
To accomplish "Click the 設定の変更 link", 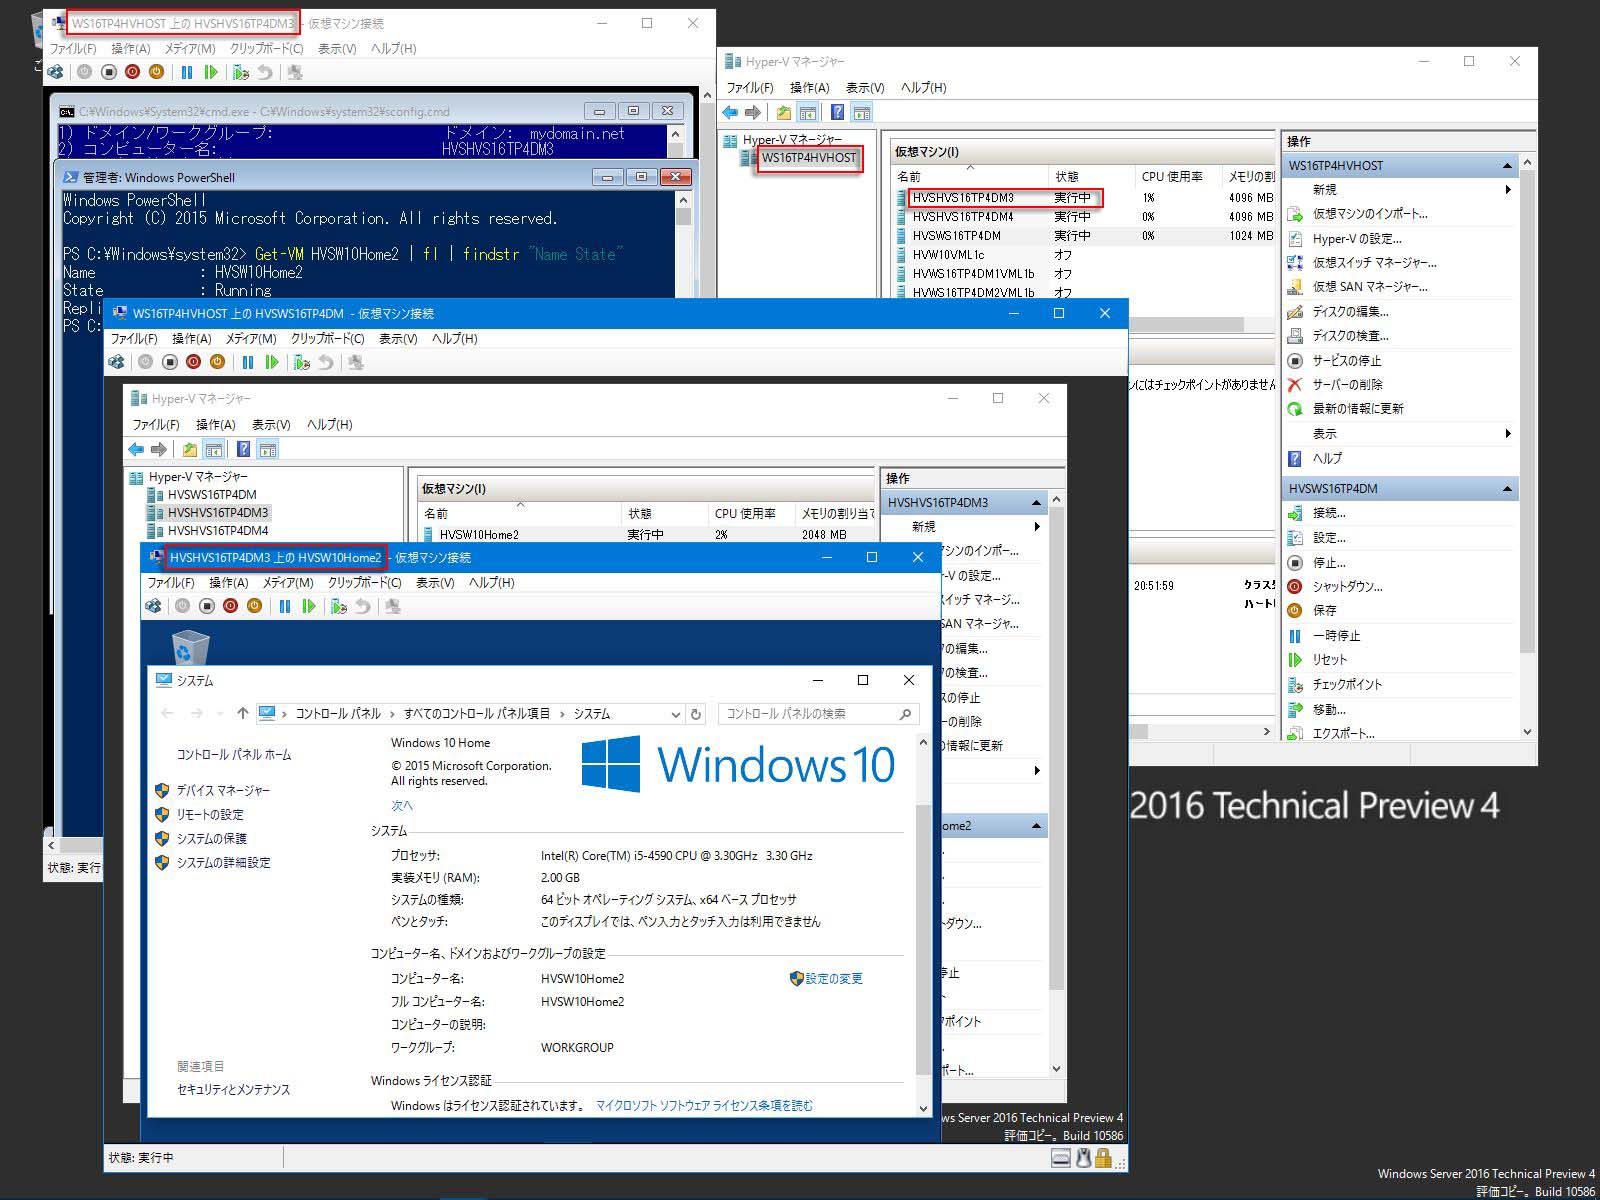I will (834, 979).
